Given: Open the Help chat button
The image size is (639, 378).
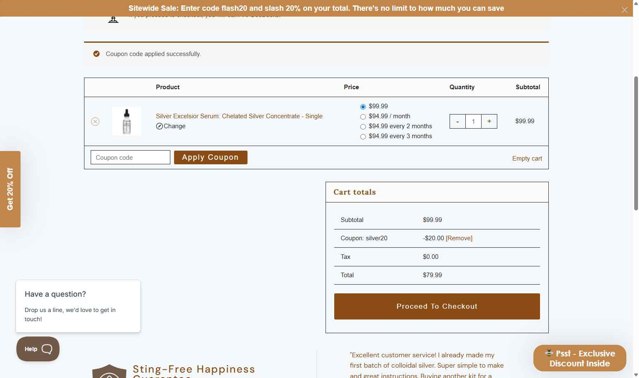Looking at the screenshot, I should pos(38,349).
